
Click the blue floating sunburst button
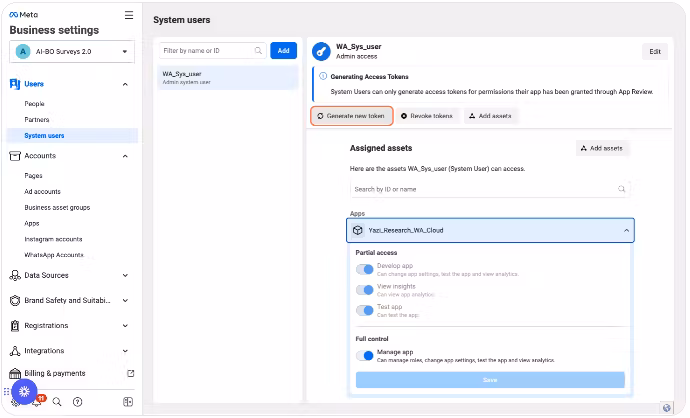tap(23, 391)
